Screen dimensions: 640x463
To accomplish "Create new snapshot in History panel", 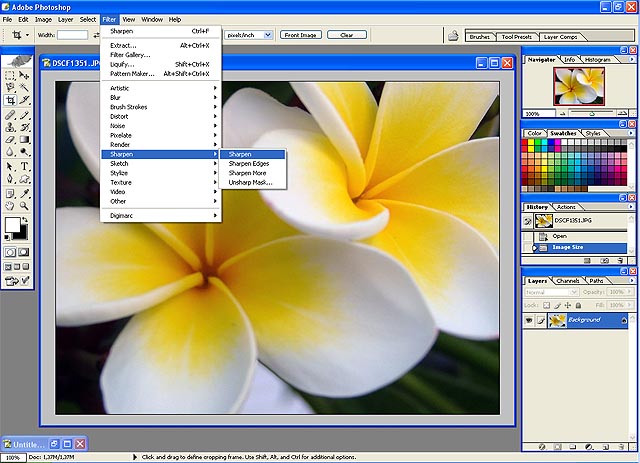I will click(x=604, y=260).
